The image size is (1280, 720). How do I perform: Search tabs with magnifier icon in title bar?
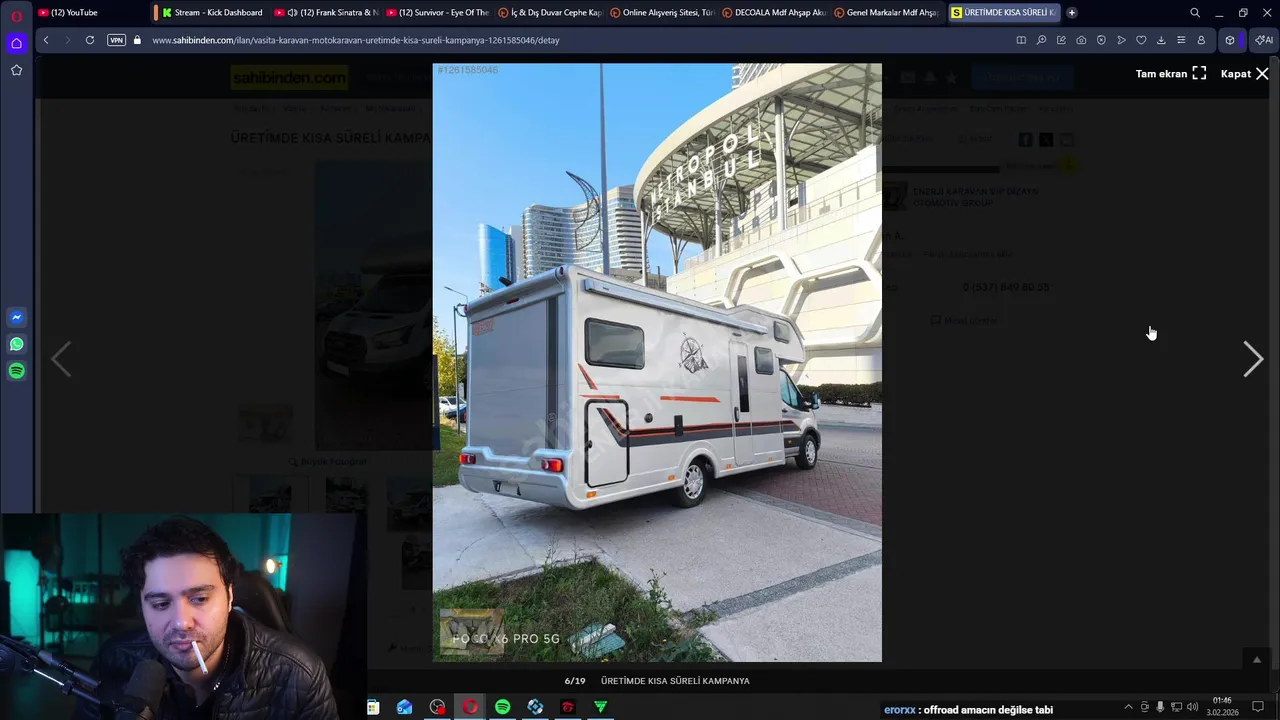[x=1195, y=13]
